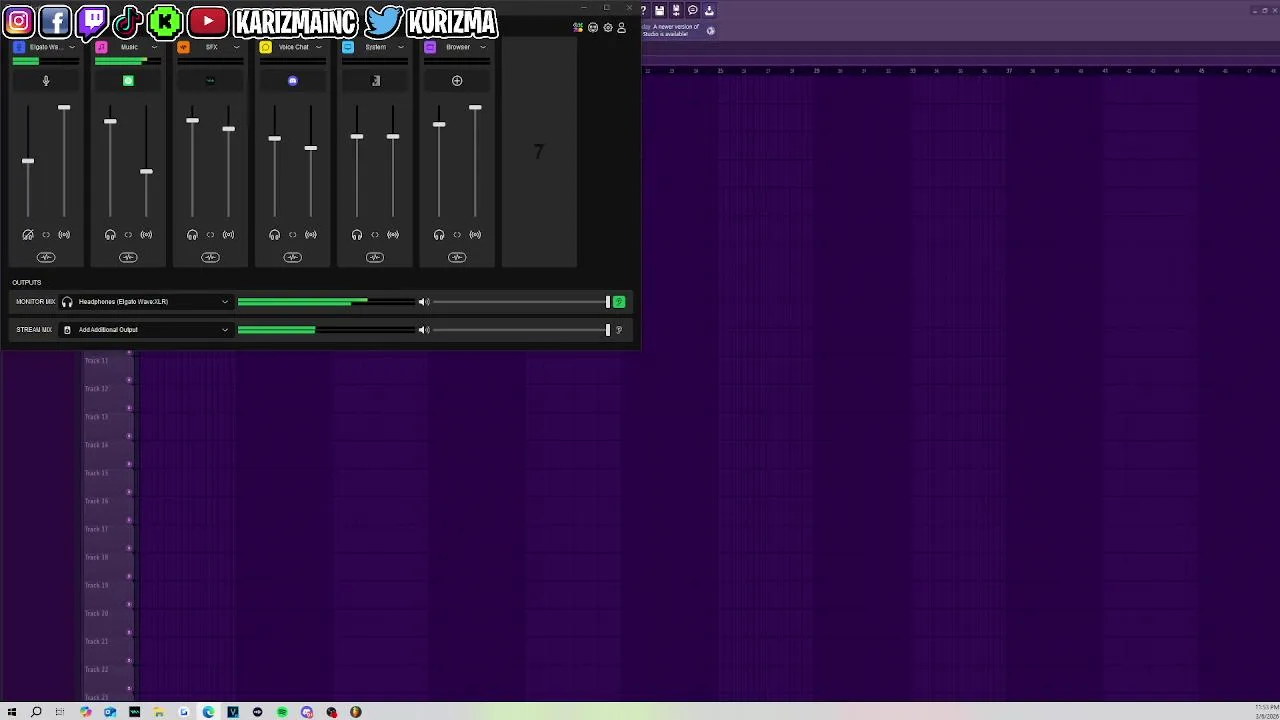Open effects for the Browser channel

tap(457, 258)
